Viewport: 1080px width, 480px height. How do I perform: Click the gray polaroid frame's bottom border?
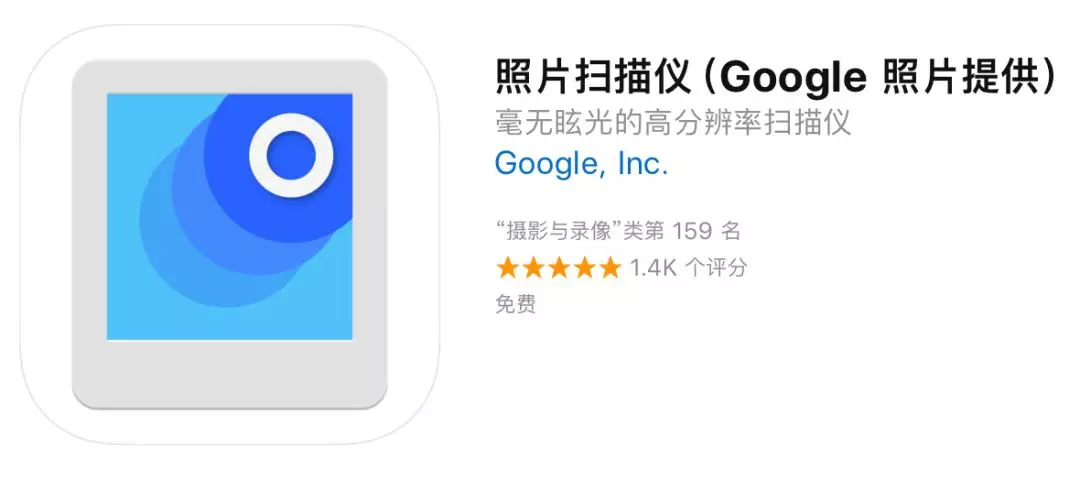click(x=229, y=373)
